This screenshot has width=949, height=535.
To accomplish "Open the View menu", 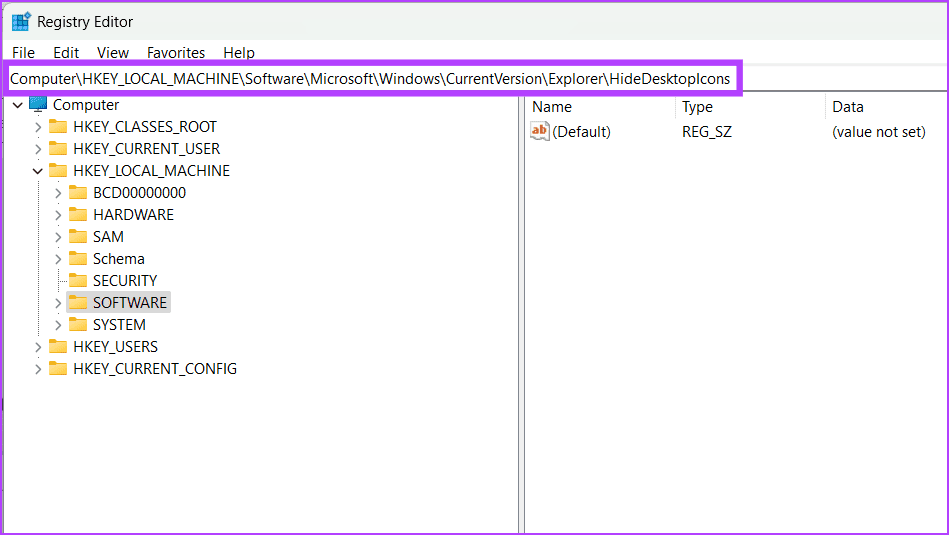I will point(113,53).
